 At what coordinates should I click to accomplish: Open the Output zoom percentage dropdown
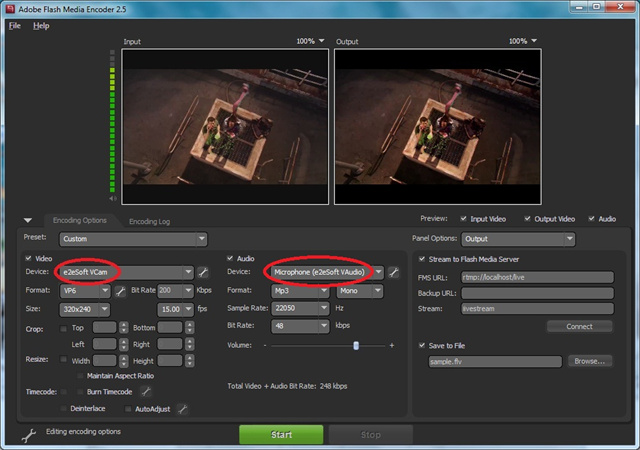coord(522,41)
